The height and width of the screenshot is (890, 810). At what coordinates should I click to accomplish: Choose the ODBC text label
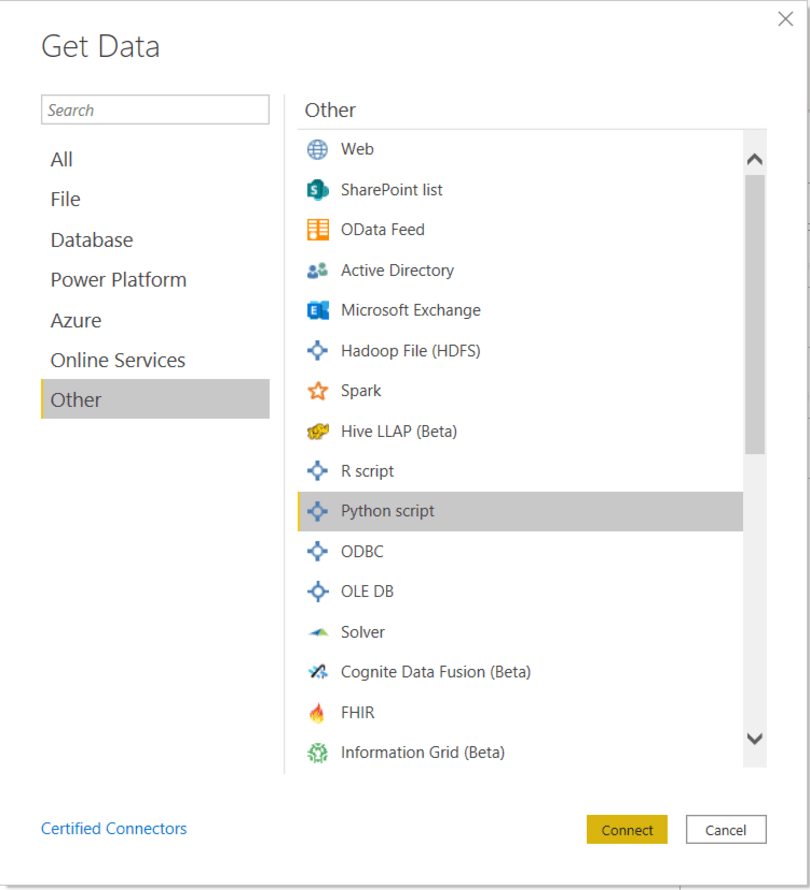362,551
